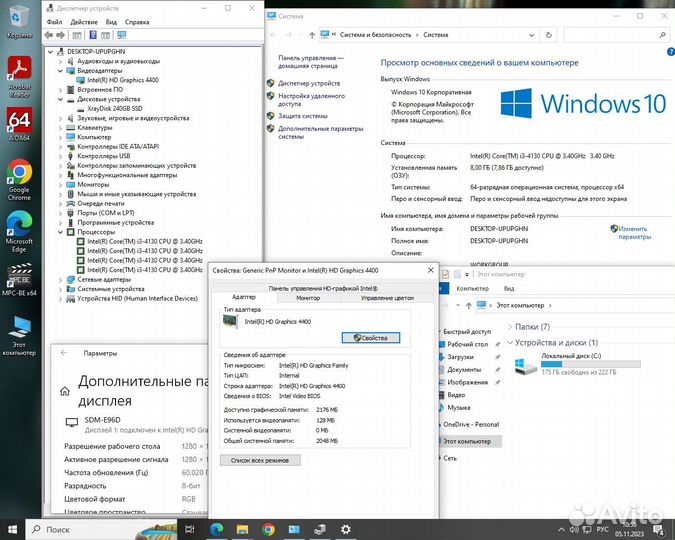Open 'Этот компьютер' desktop icon
675x540 pixels.
point(19,336)
